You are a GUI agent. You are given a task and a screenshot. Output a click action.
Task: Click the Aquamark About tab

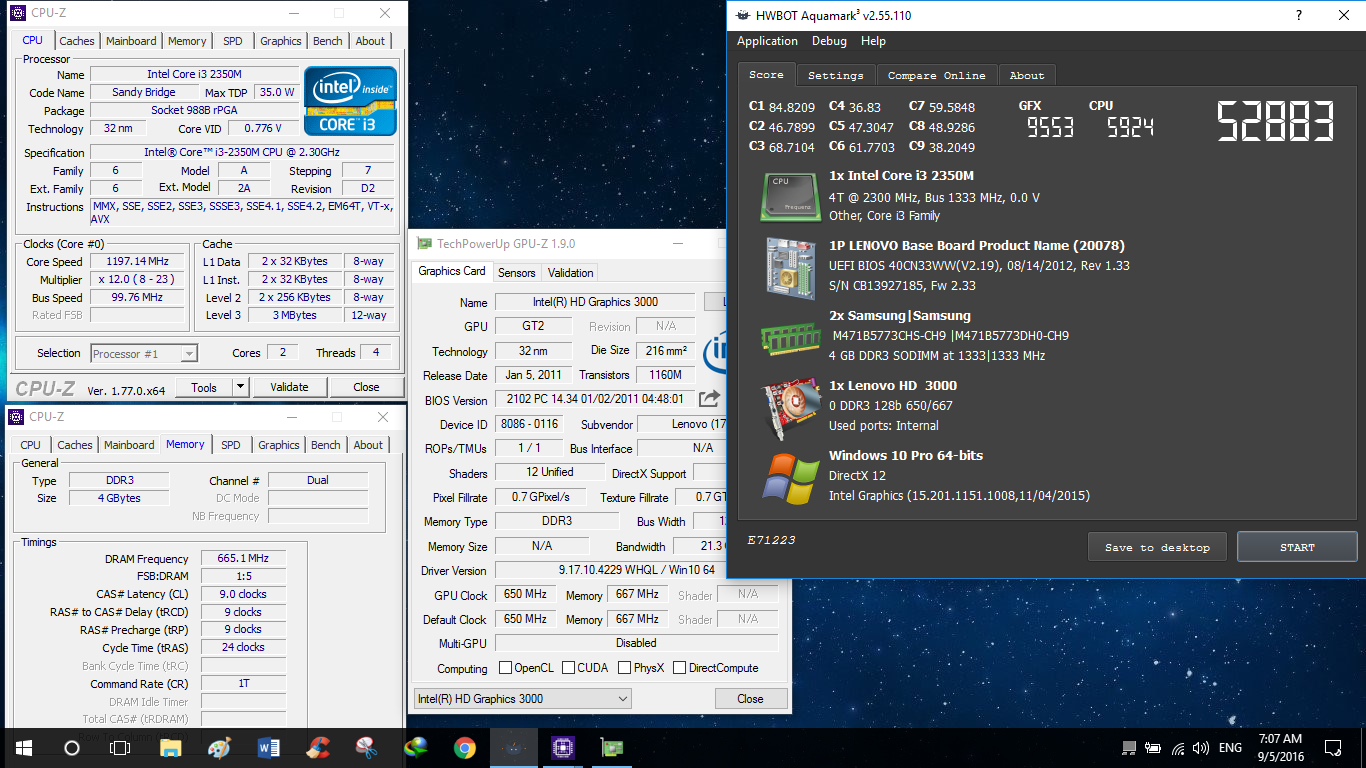click(1027, 75)
